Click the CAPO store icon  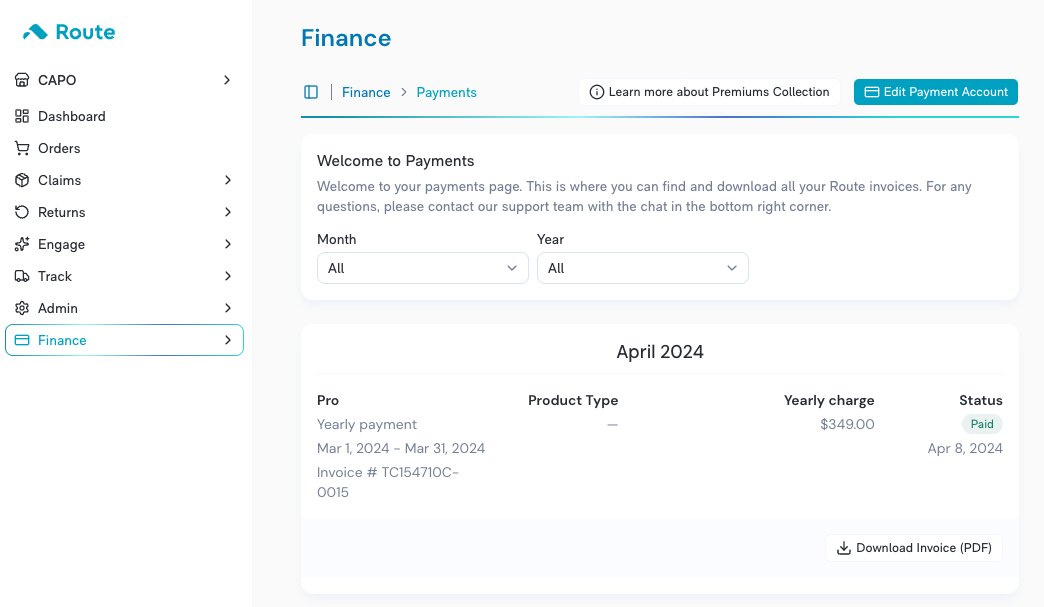[22, 80]
